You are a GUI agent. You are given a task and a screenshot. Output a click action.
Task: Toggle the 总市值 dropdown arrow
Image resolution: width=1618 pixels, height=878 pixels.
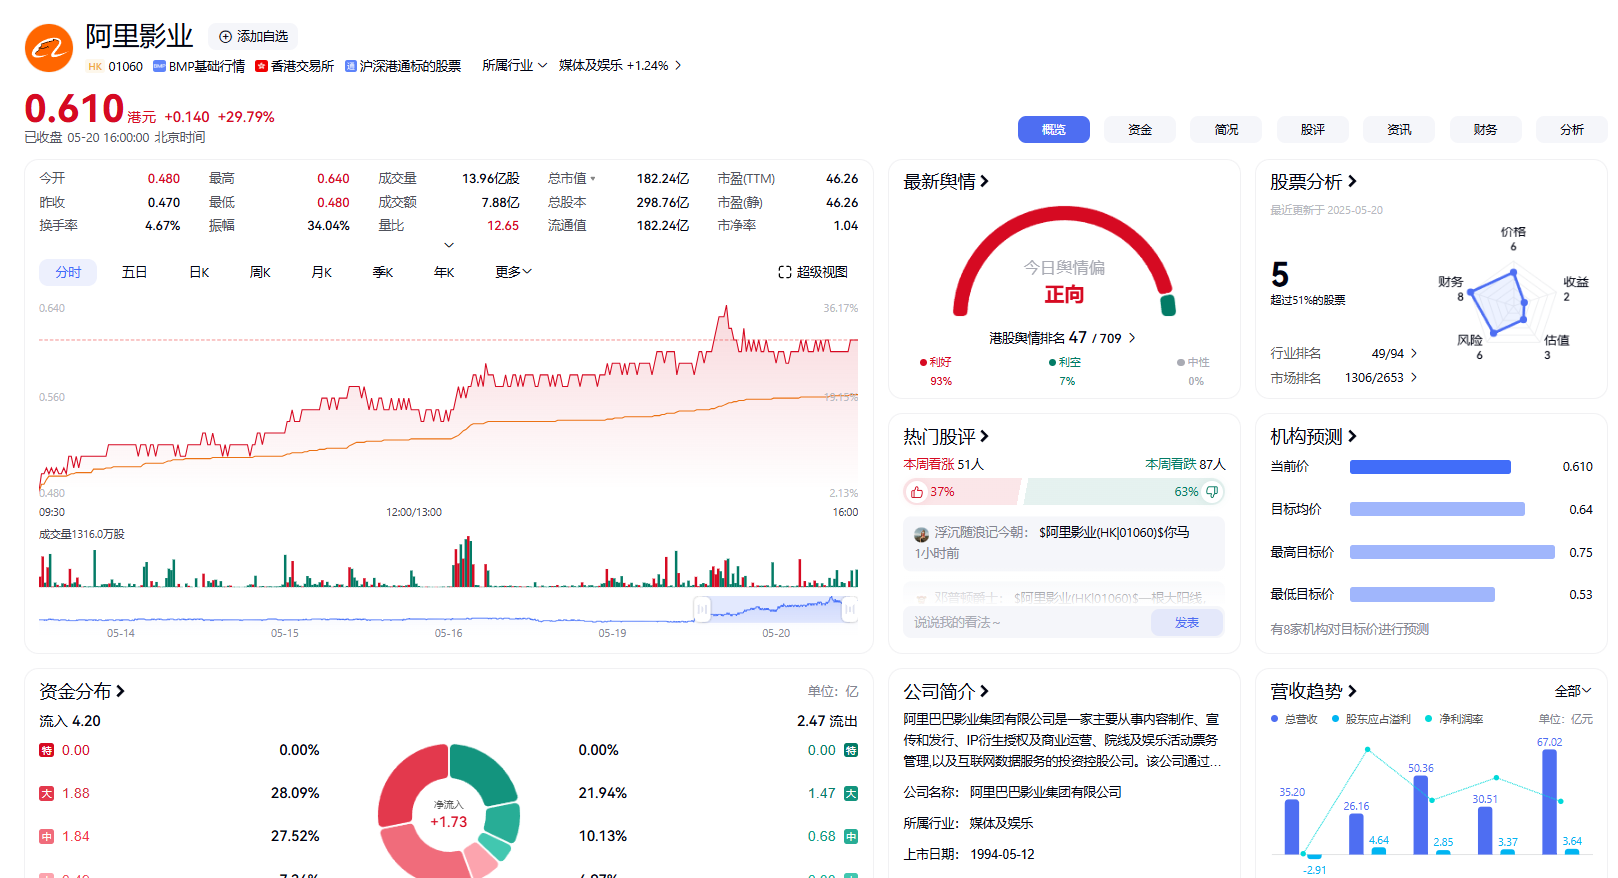click(x=593, y=179)
